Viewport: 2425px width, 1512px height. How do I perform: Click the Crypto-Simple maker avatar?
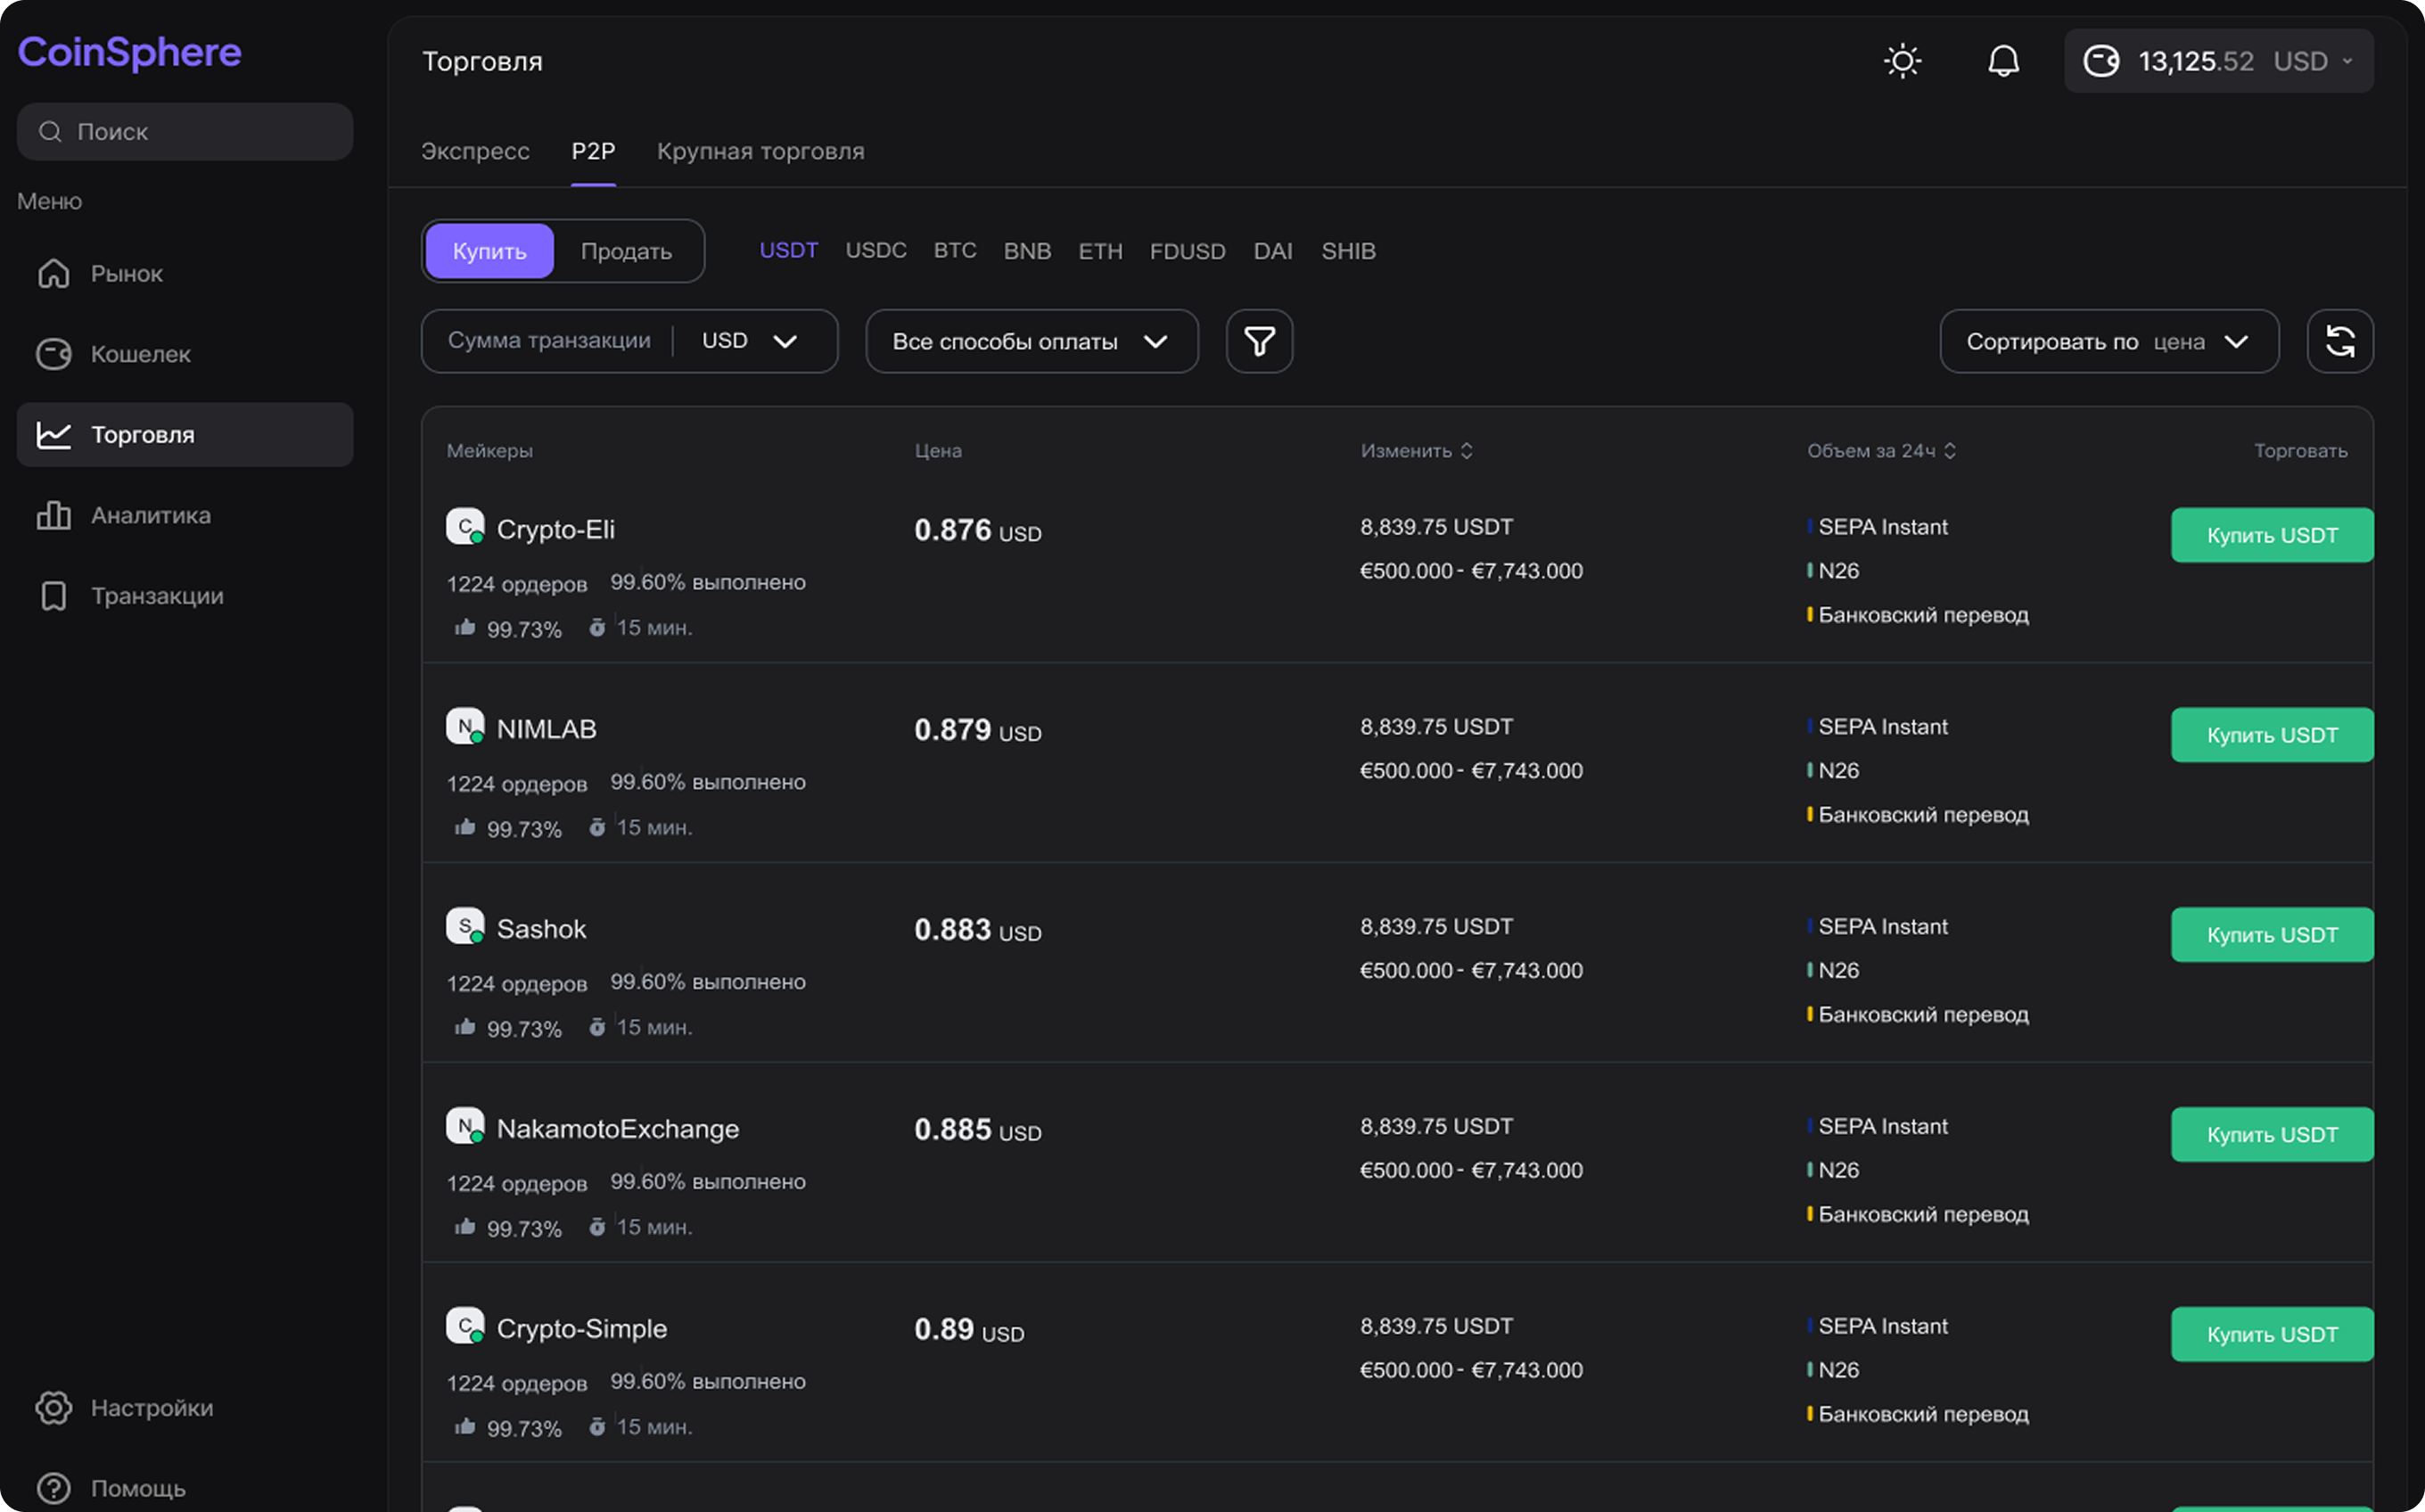(x=465, y=1326)
